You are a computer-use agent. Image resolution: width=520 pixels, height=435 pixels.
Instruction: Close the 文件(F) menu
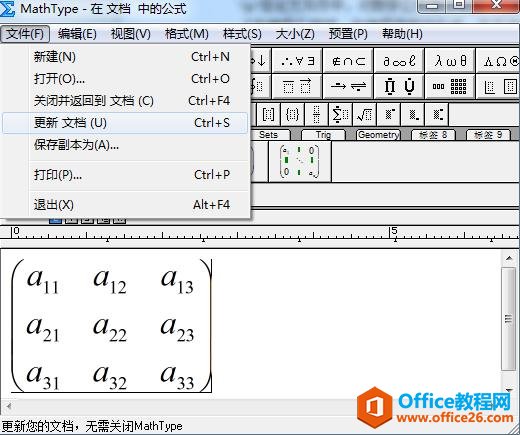click(25, 34)
